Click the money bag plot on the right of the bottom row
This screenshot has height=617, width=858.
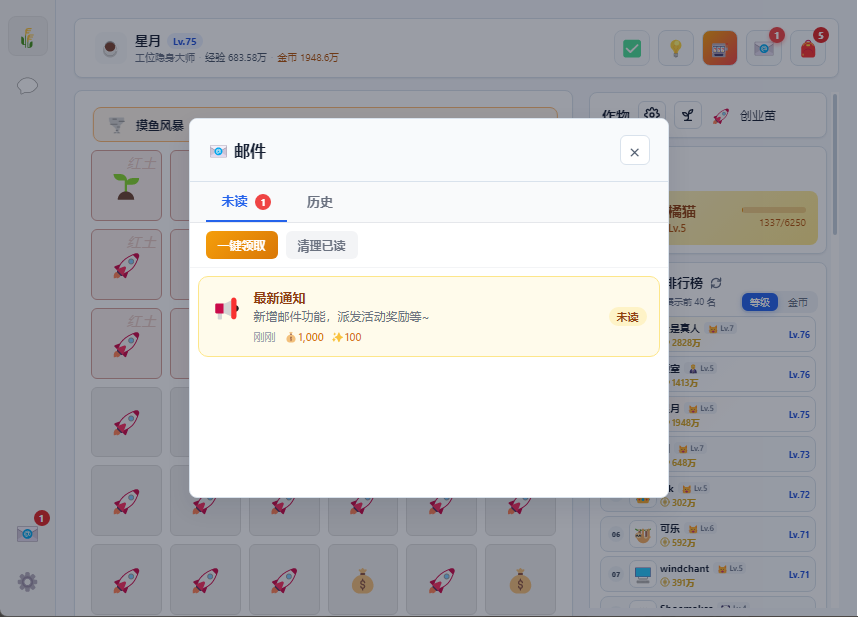[520, 580]
